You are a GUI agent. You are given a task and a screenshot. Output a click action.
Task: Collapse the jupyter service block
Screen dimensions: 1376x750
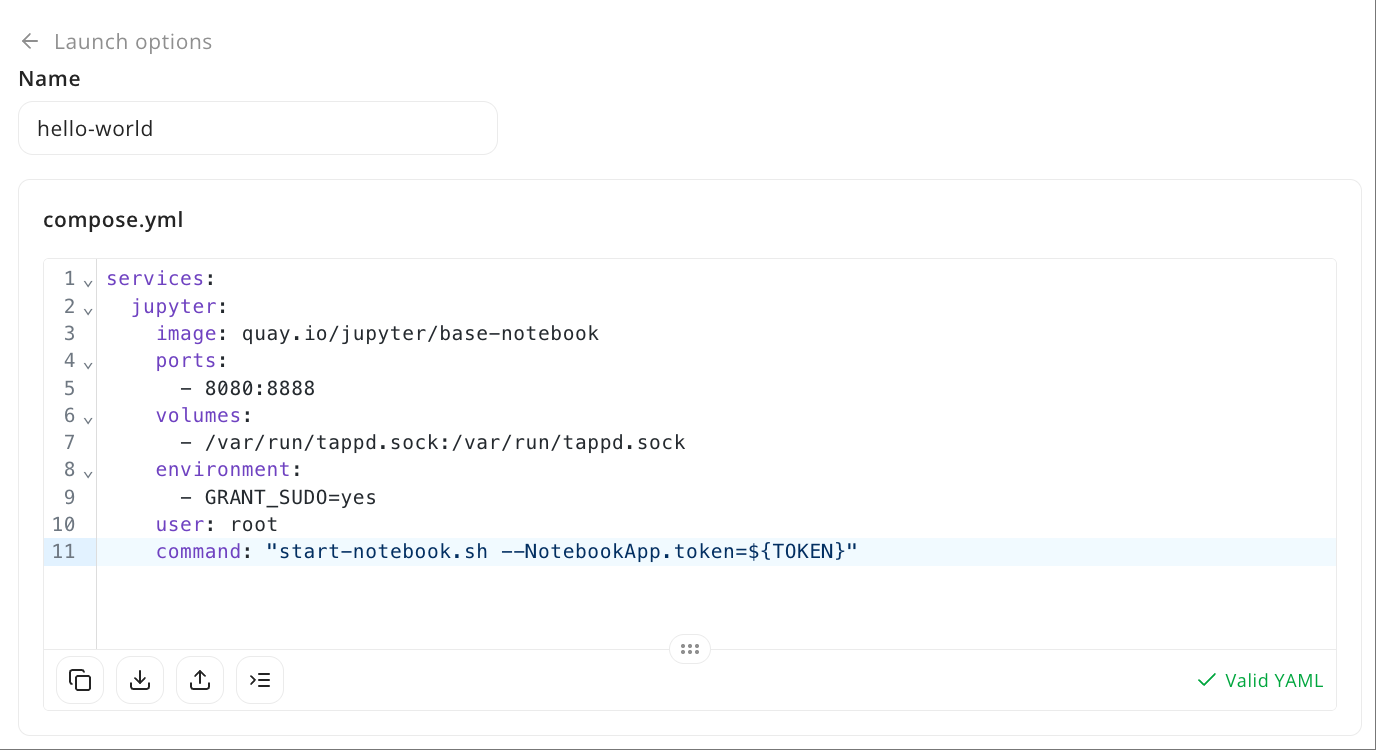[x=88, y=310]
